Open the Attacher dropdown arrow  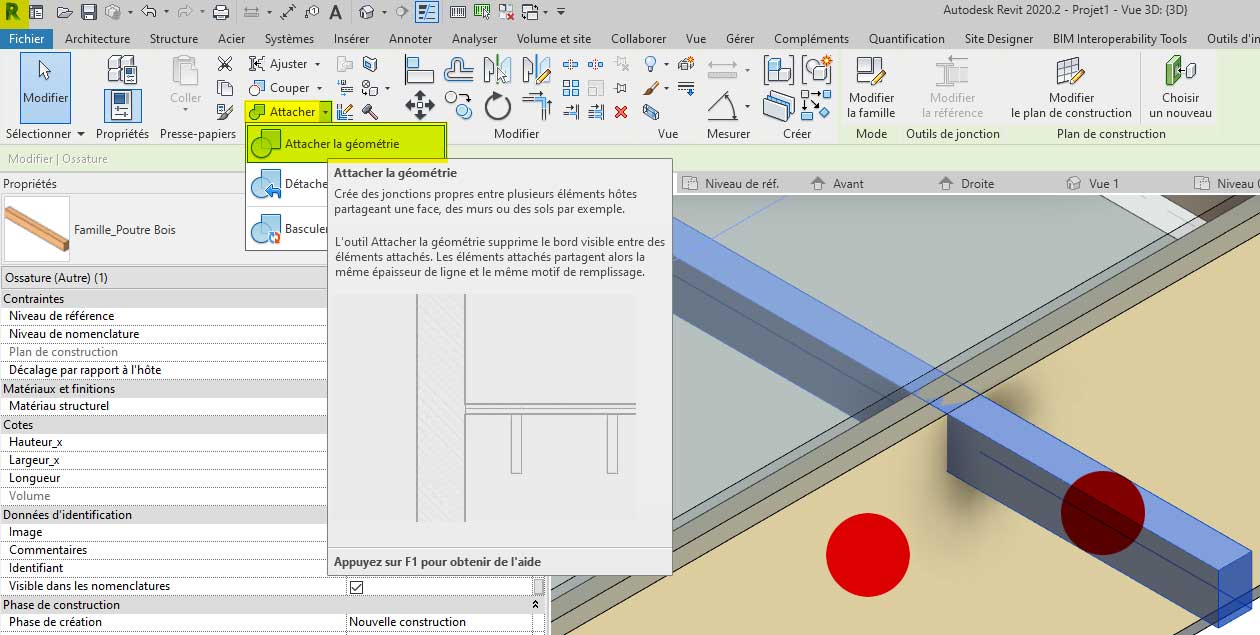[325, 112]
